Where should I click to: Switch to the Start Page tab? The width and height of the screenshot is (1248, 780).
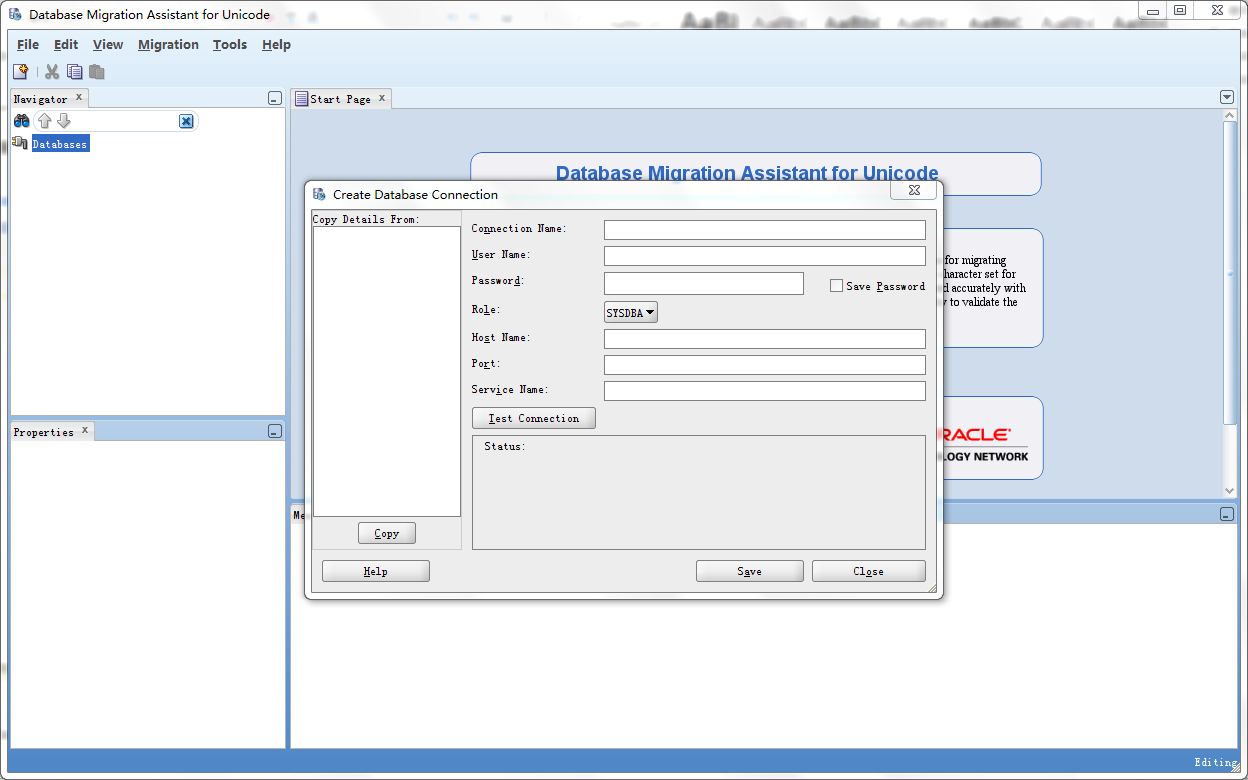pos(340,99)
